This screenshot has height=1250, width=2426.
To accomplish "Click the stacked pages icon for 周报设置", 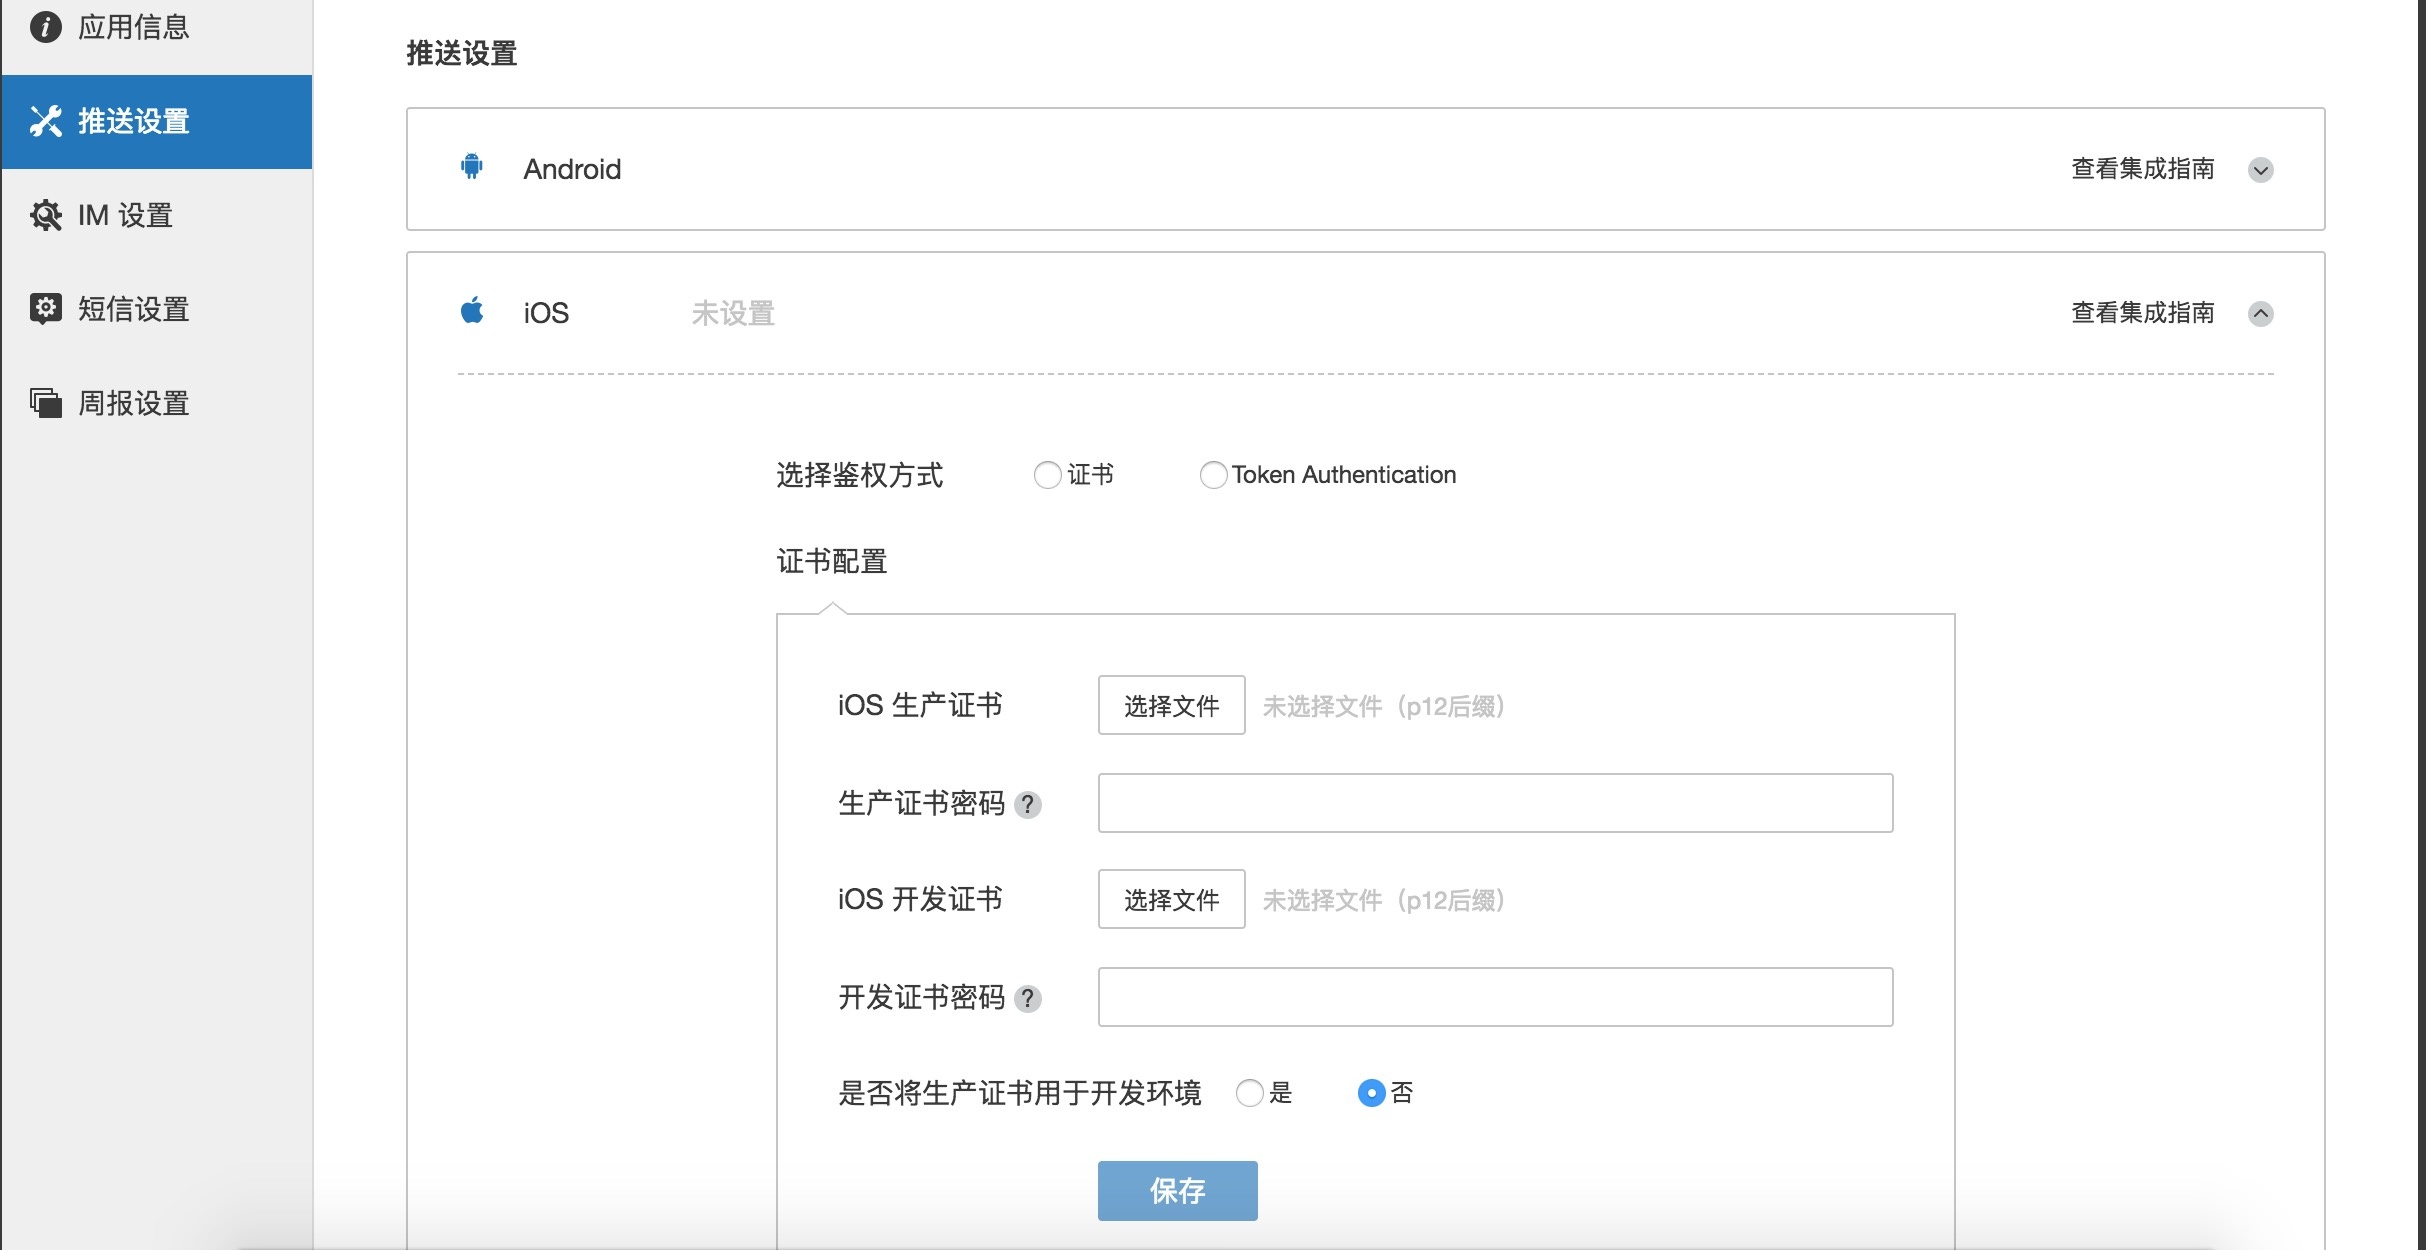I will [x=45, y=402].
